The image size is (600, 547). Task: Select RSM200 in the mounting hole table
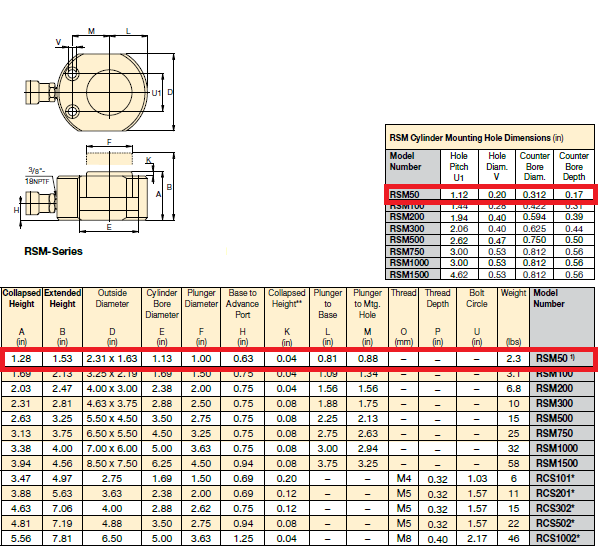407,217
